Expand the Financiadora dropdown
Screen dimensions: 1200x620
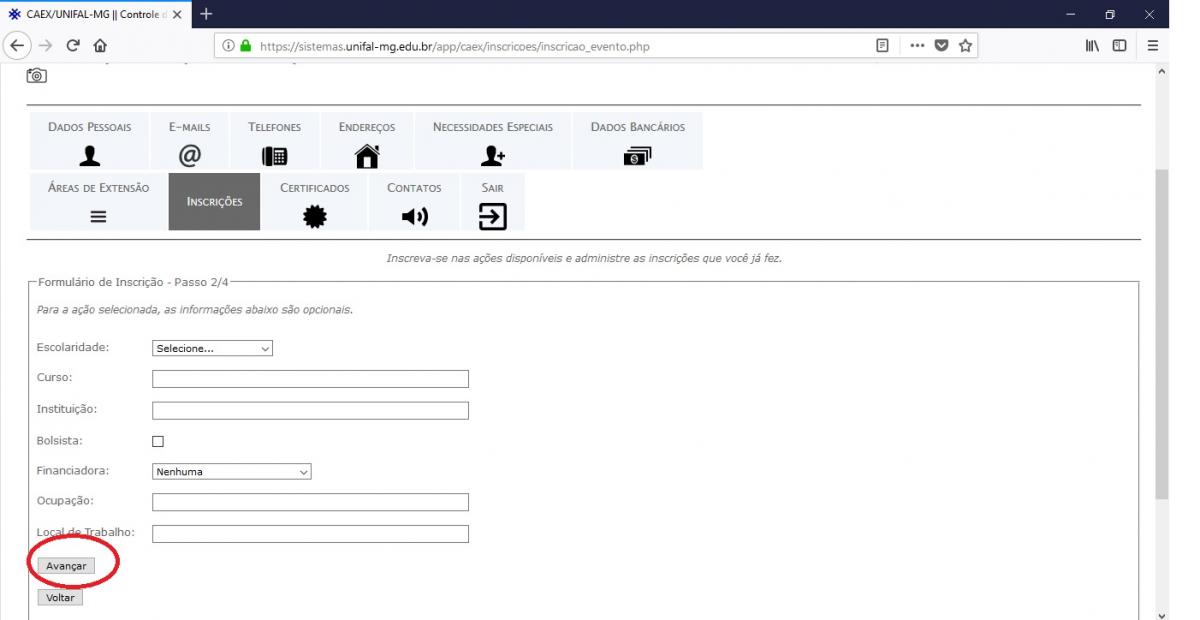pyautogui.click(x=232, y=472)
